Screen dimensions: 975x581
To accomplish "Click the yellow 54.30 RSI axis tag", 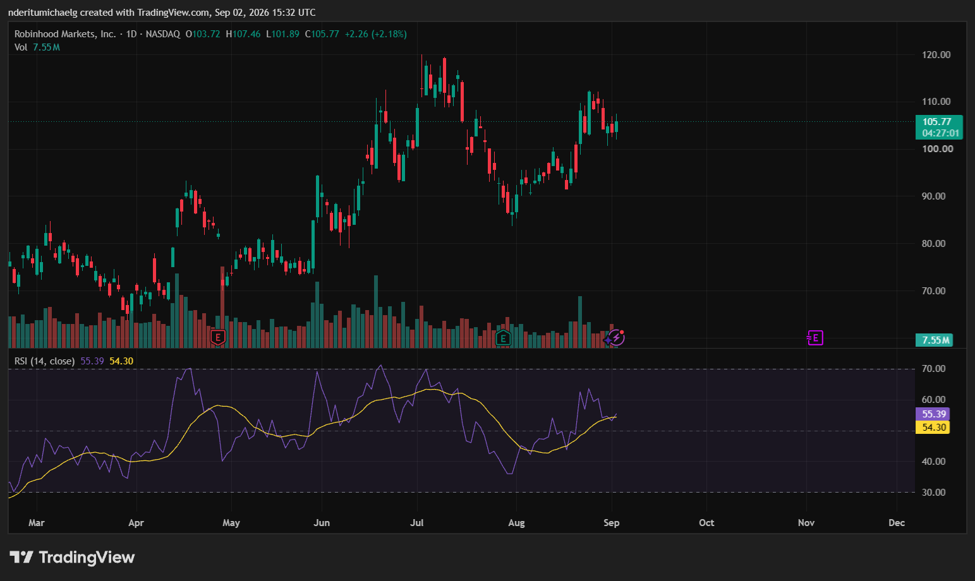I will (x=933, y=427).
